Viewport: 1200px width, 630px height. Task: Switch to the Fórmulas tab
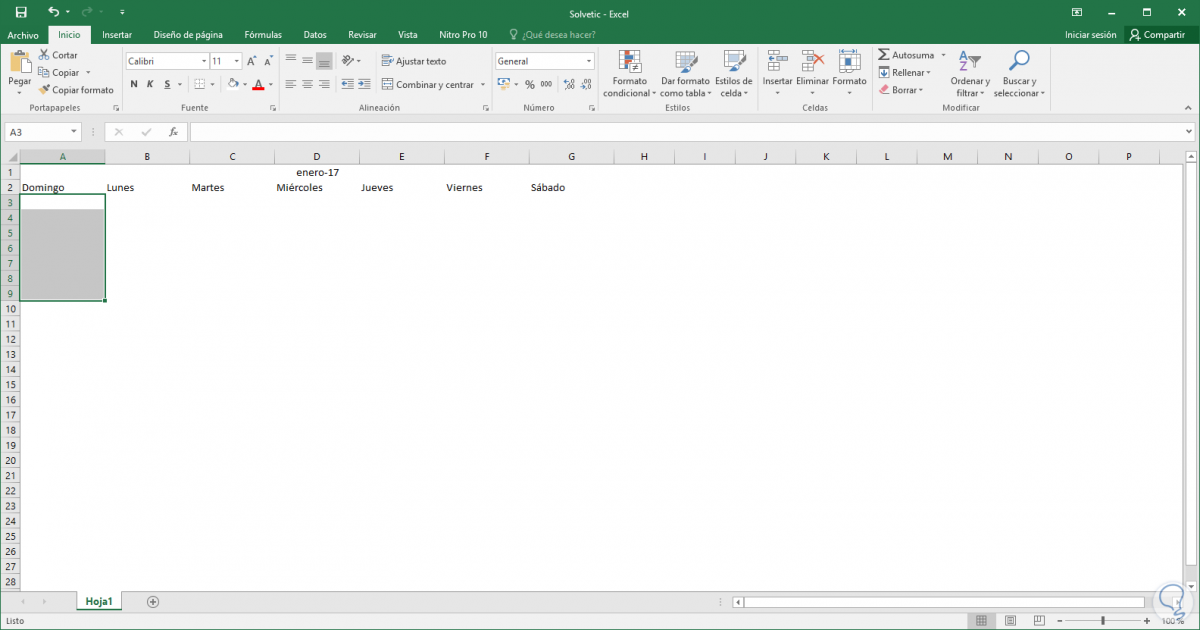pos(263,34)
